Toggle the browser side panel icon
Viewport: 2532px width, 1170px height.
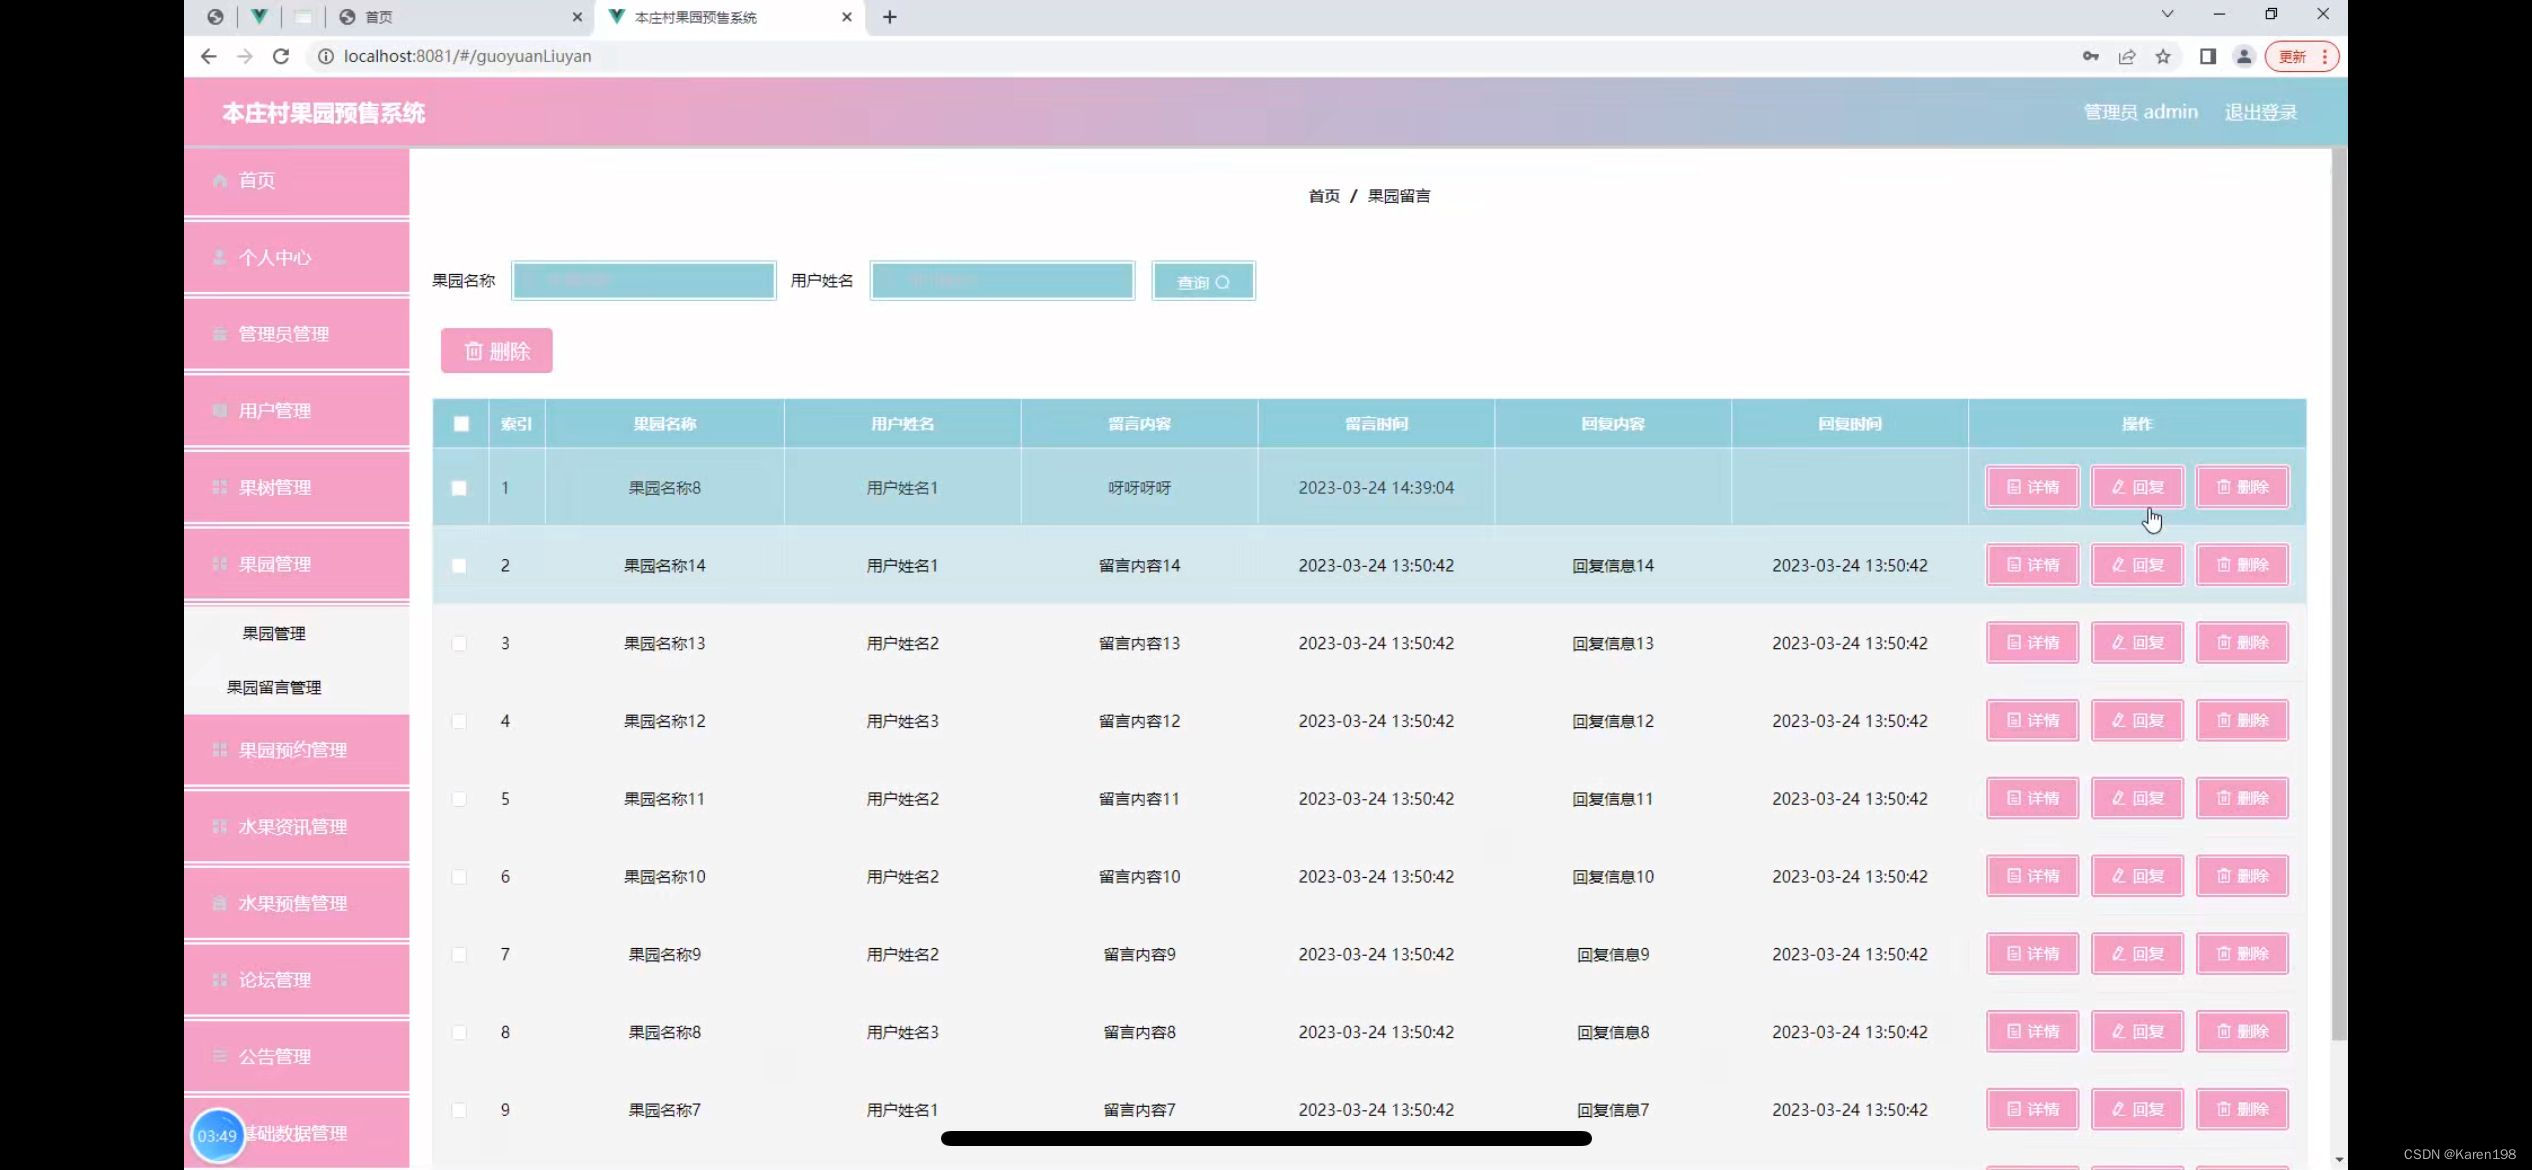click(x=2207, y=57)
